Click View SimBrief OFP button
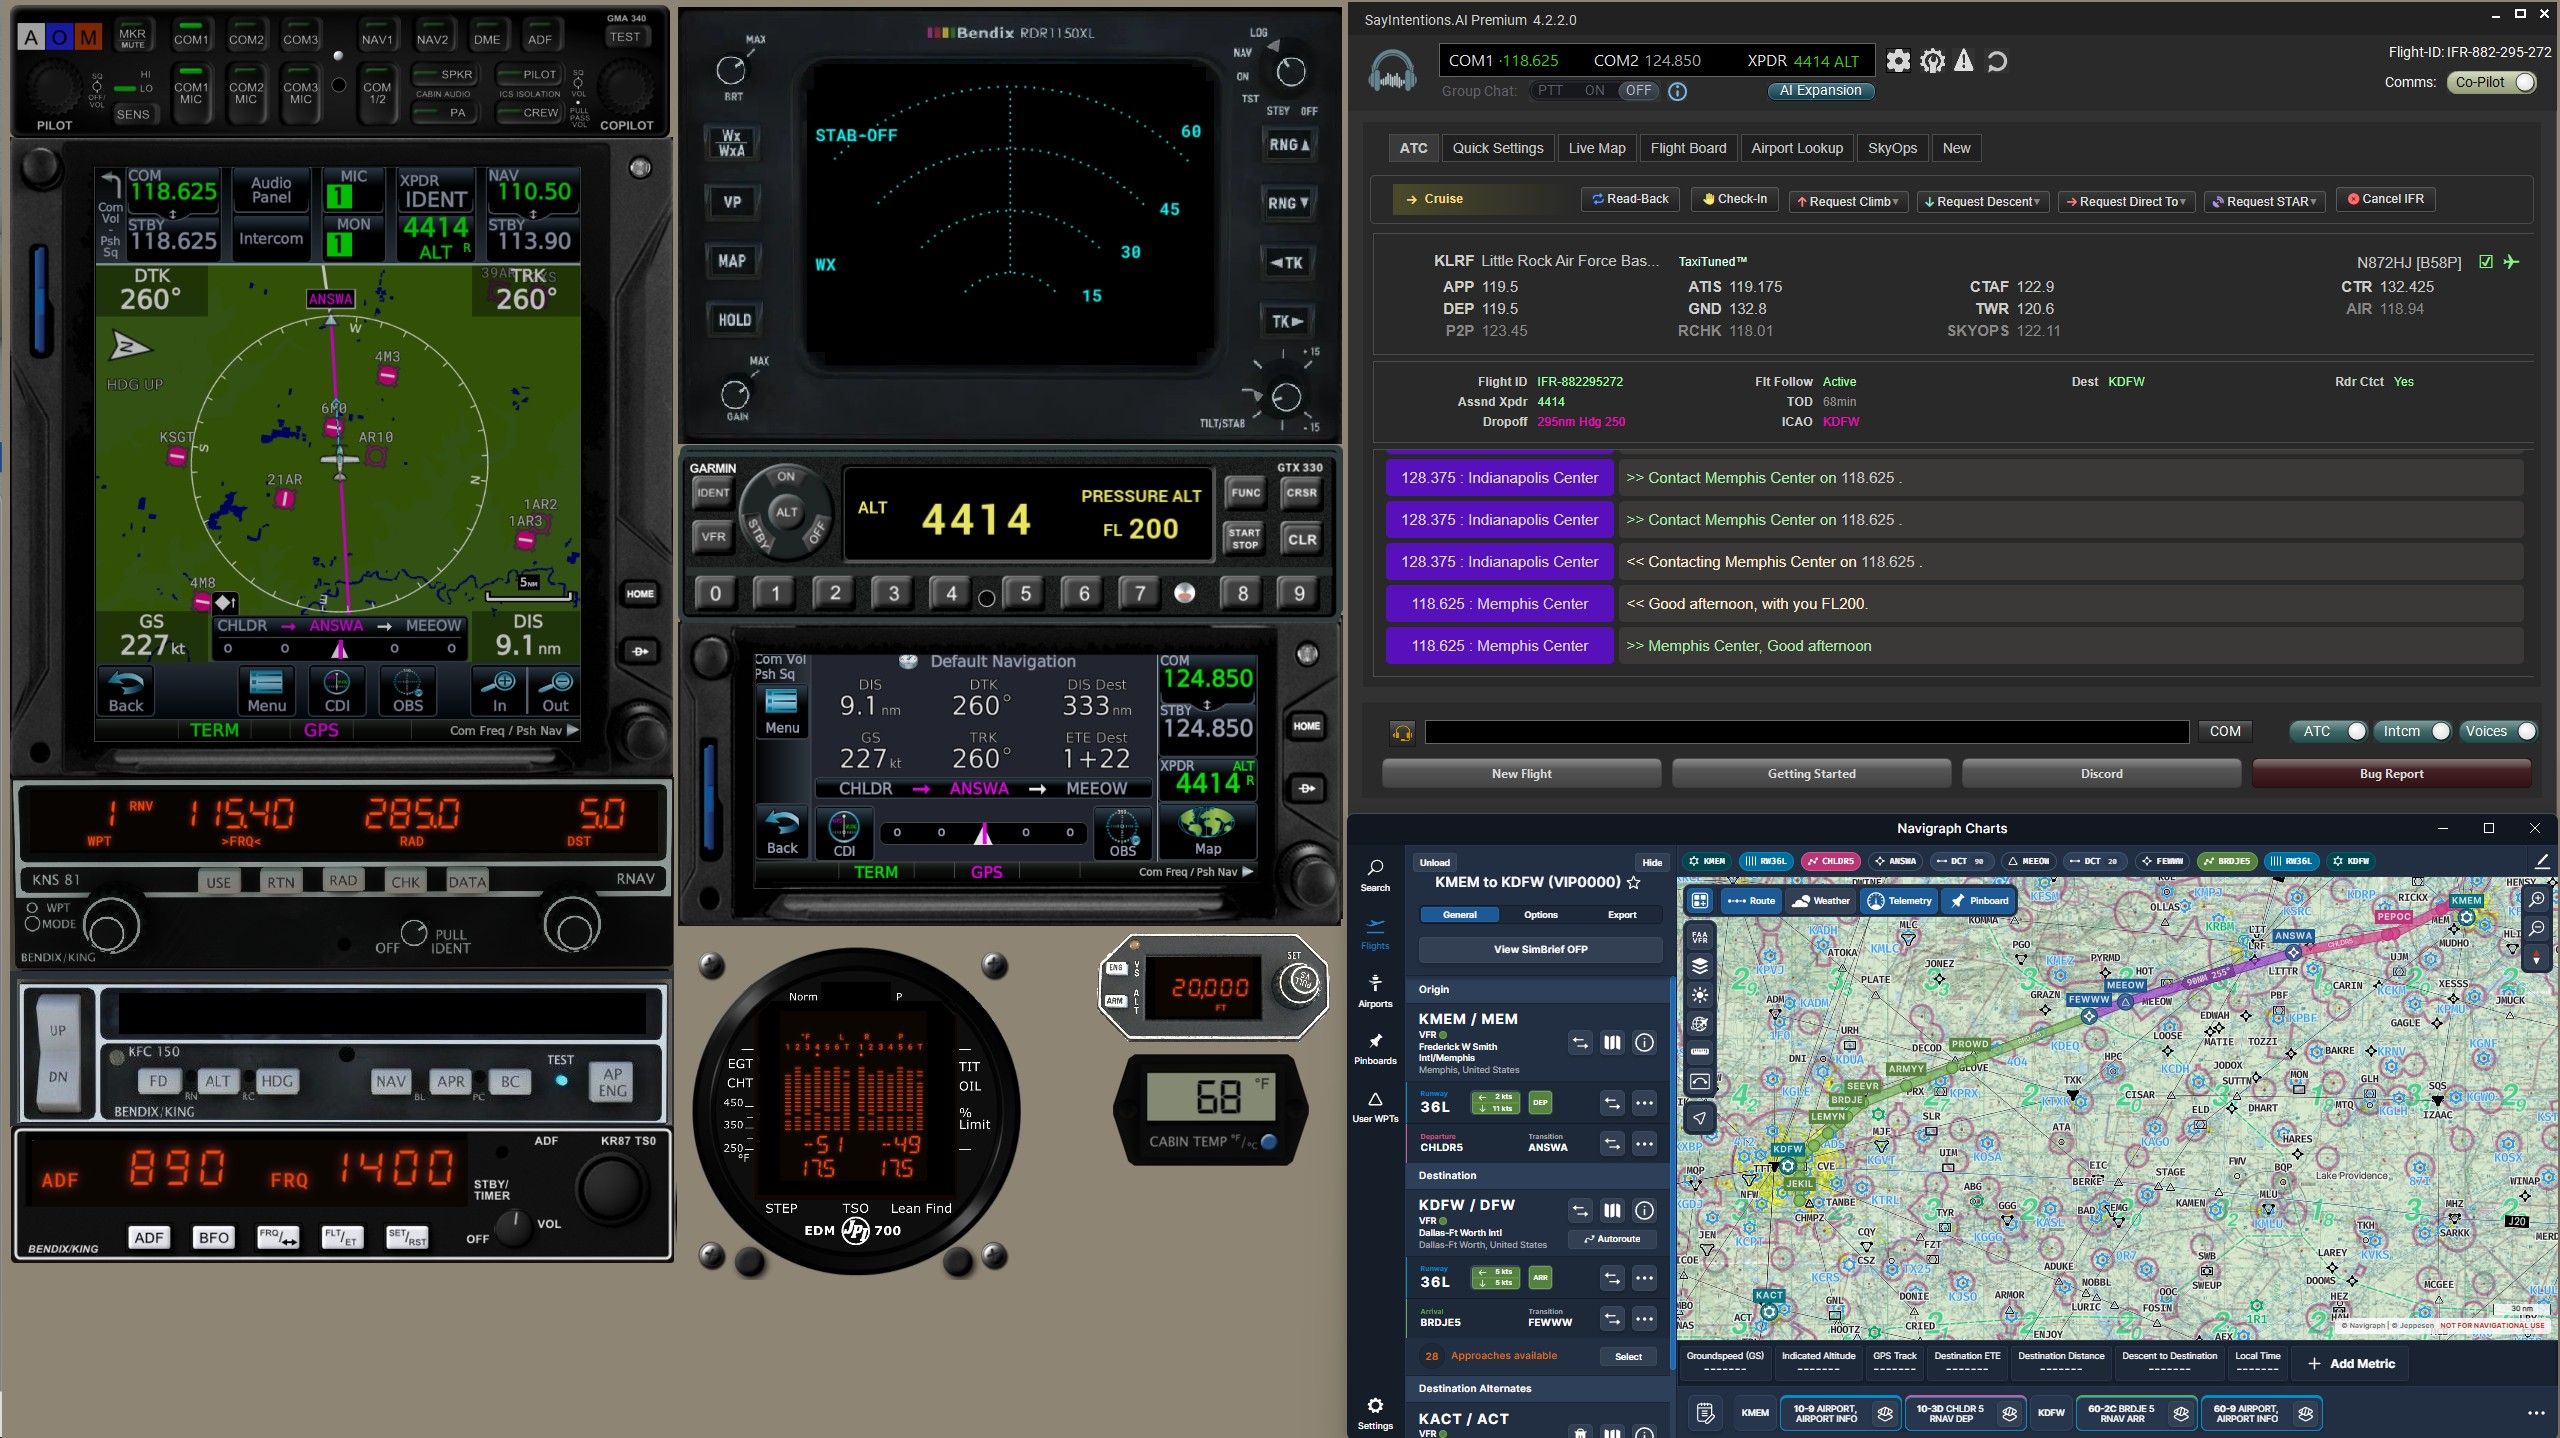 coord(1540,949)
